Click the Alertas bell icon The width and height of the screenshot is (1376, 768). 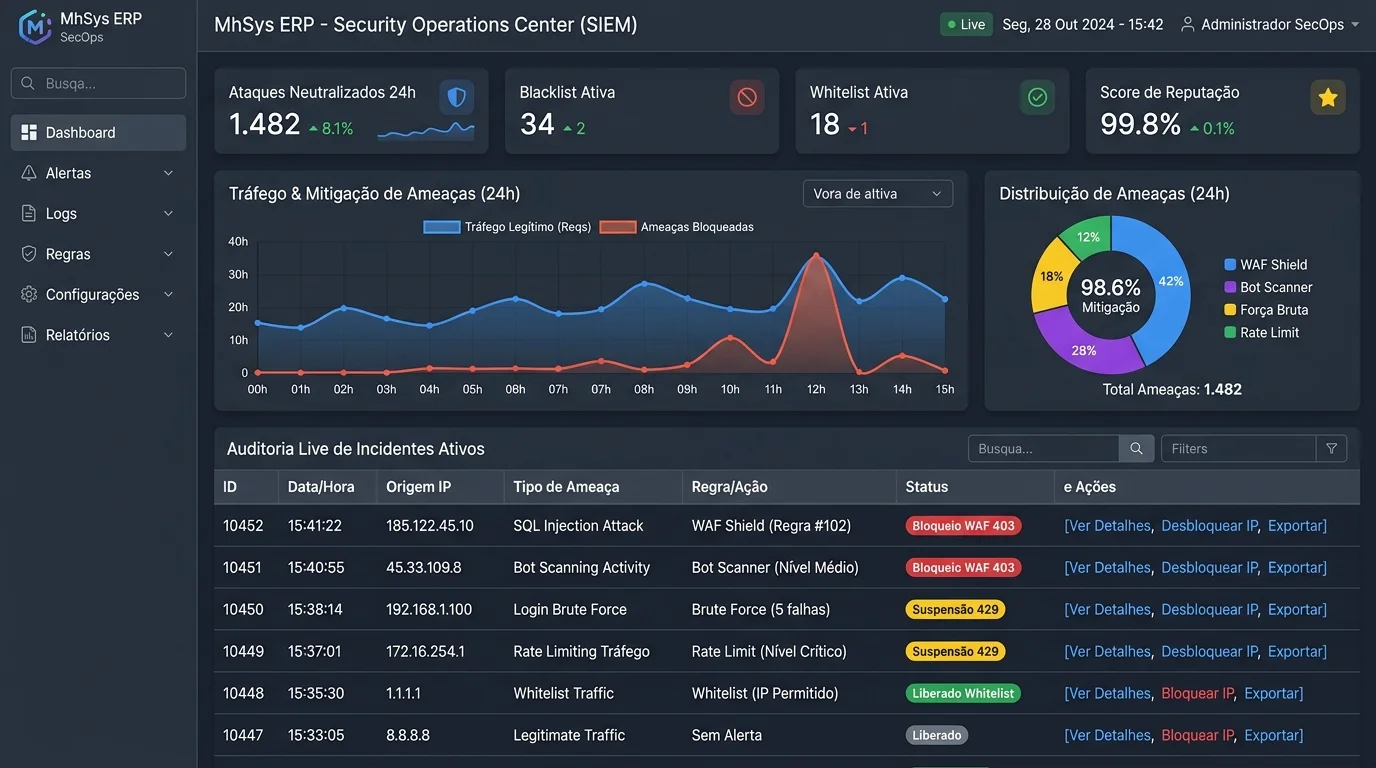tap(29, 173)
